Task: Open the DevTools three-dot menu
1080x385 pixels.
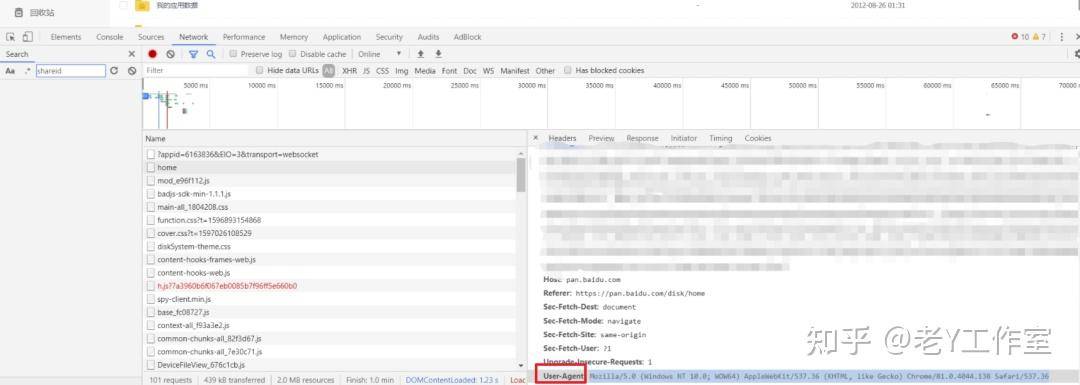Action: click(1061, 37)
